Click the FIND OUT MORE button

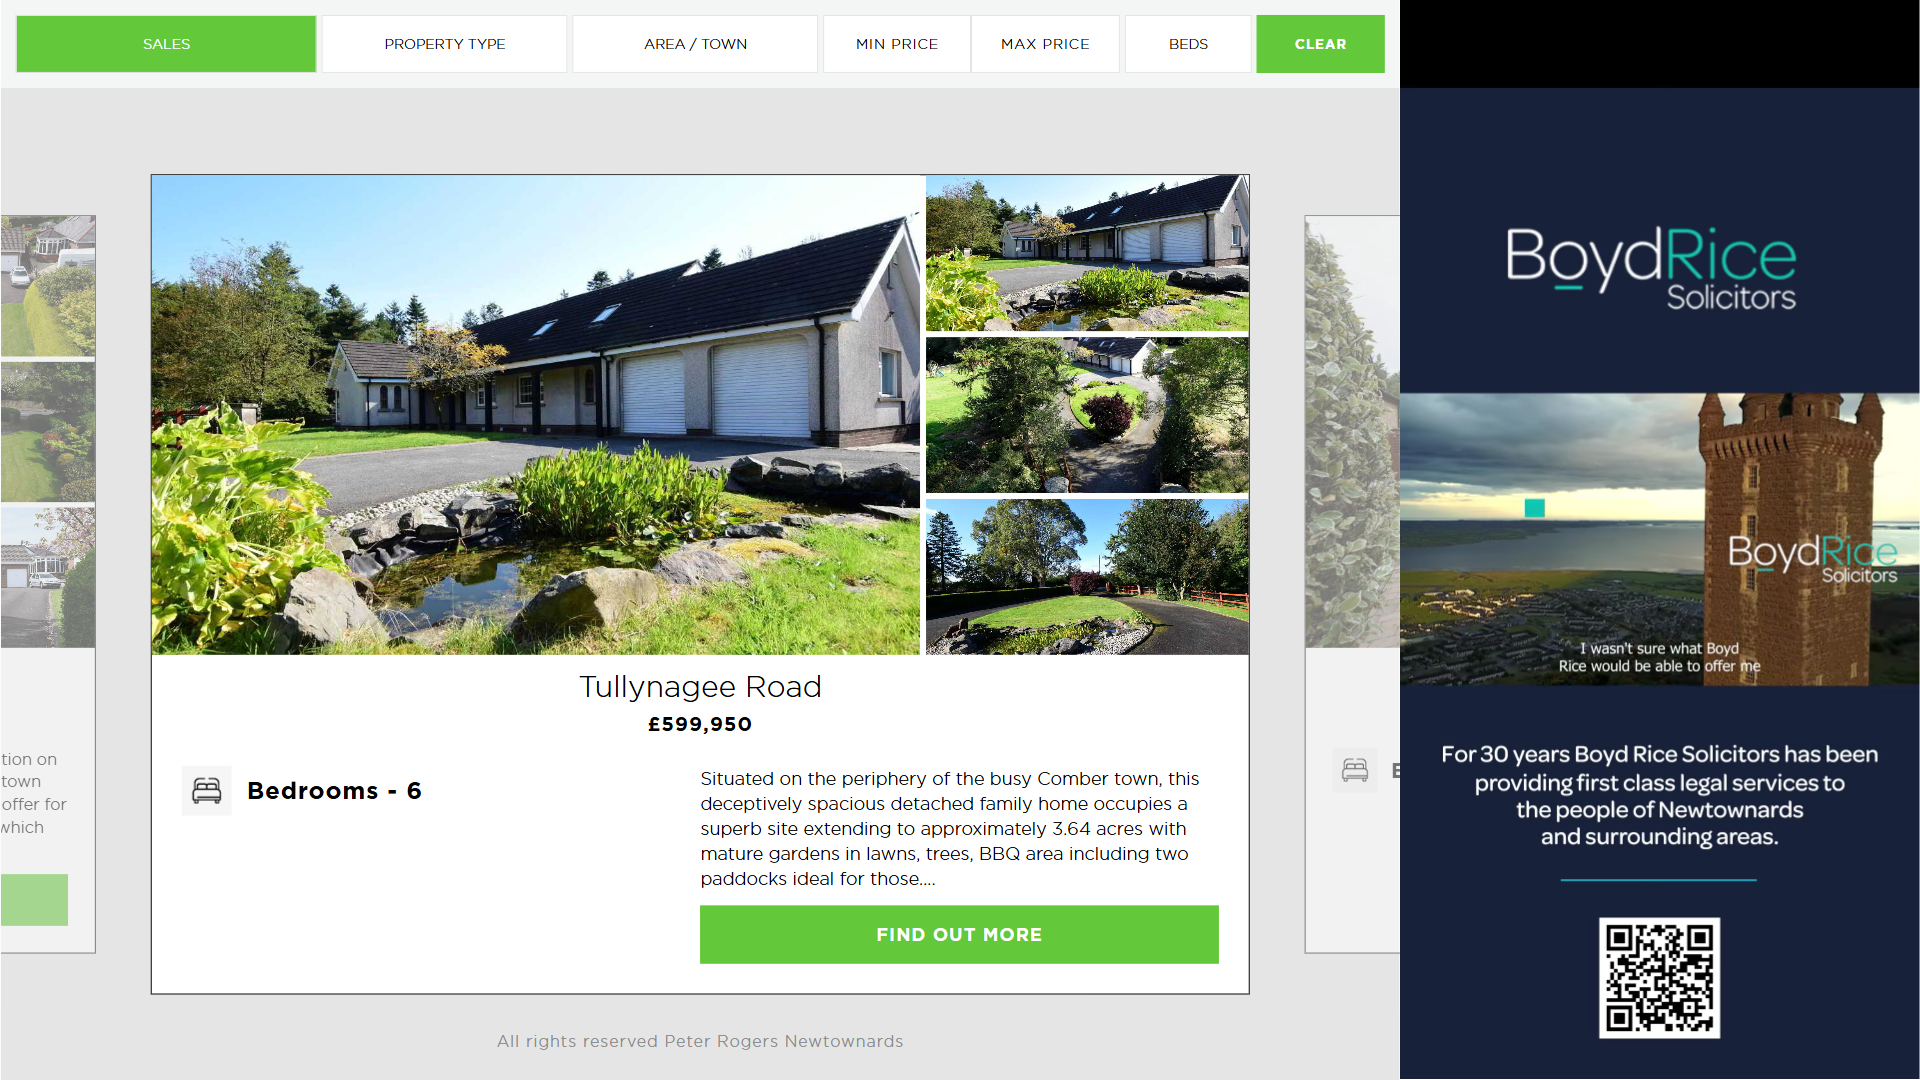point(959,935)
